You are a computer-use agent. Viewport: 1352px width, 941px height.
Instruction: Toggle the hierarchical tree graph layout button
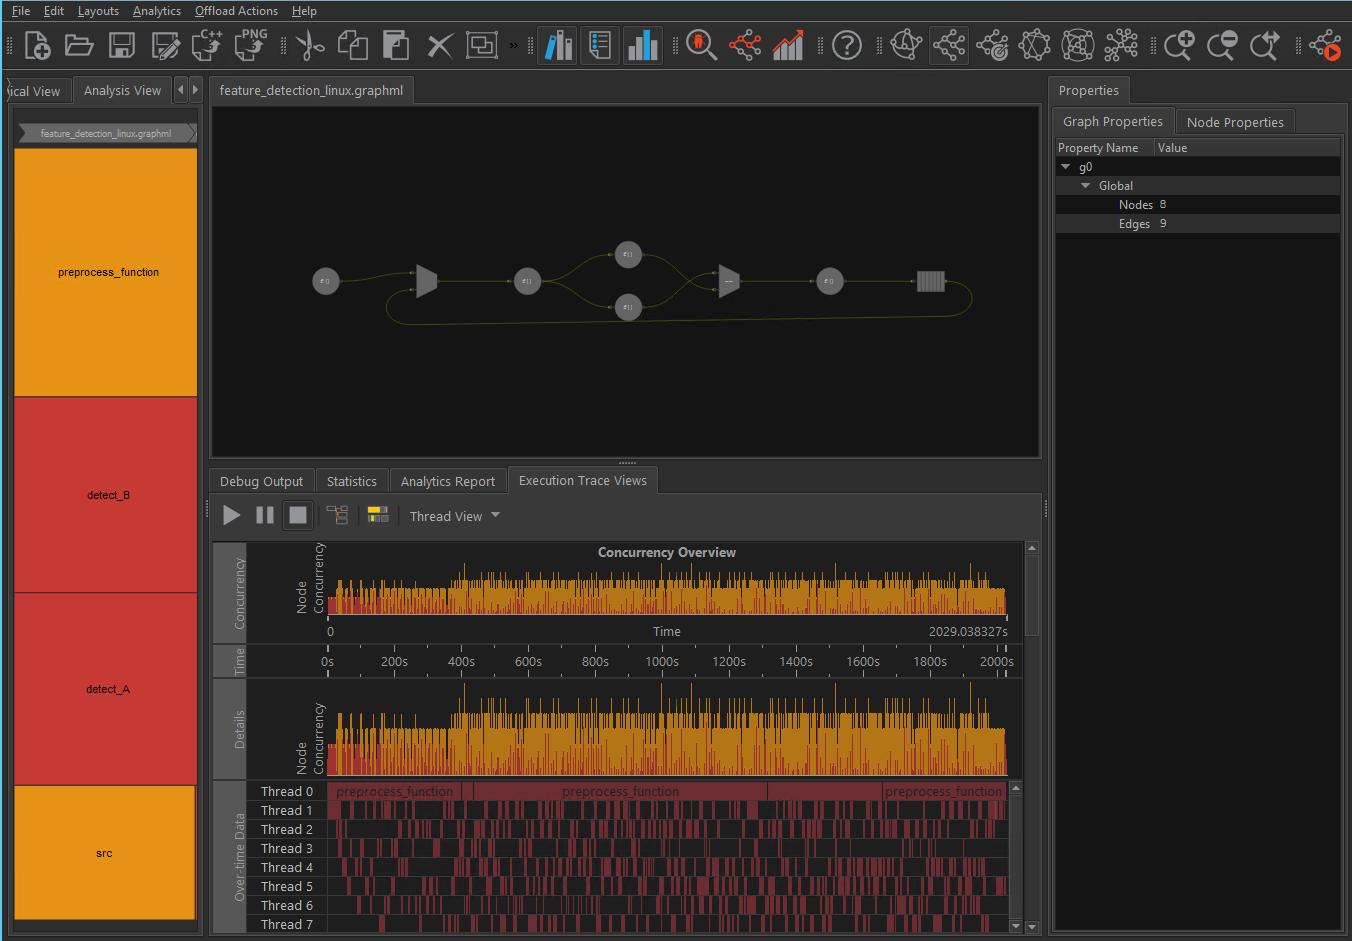(948, 45)
